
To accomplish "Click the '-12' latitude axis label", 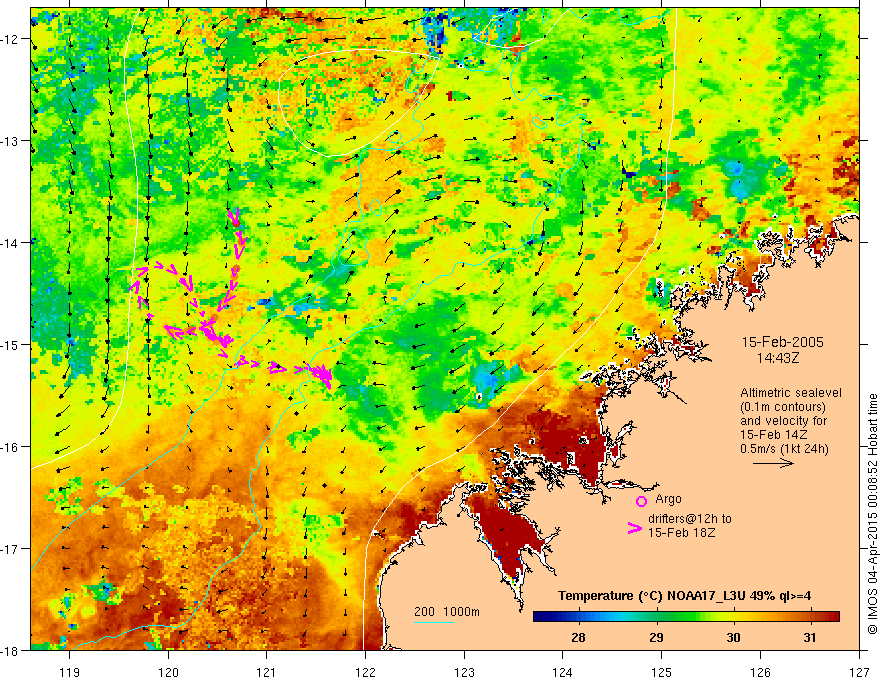I will [11, 39].
